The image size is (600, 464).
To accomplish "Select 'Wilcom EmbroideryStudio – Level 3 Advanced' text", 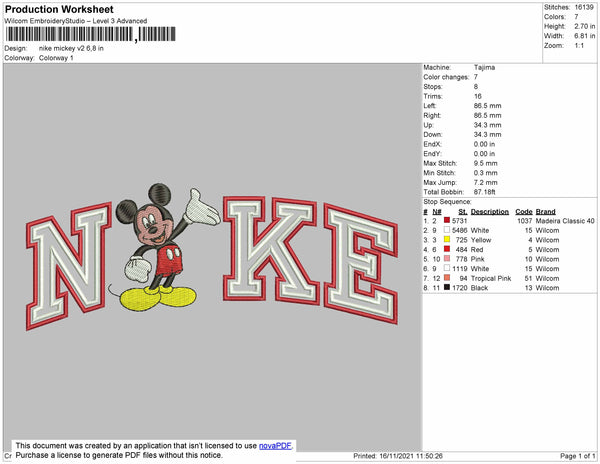I will pos(76,21).
